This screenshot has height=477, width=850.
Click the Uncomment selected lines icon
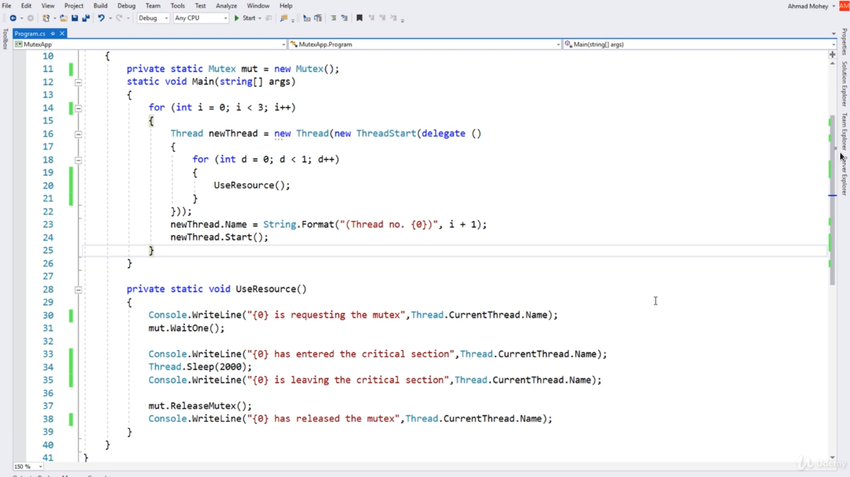318,18
